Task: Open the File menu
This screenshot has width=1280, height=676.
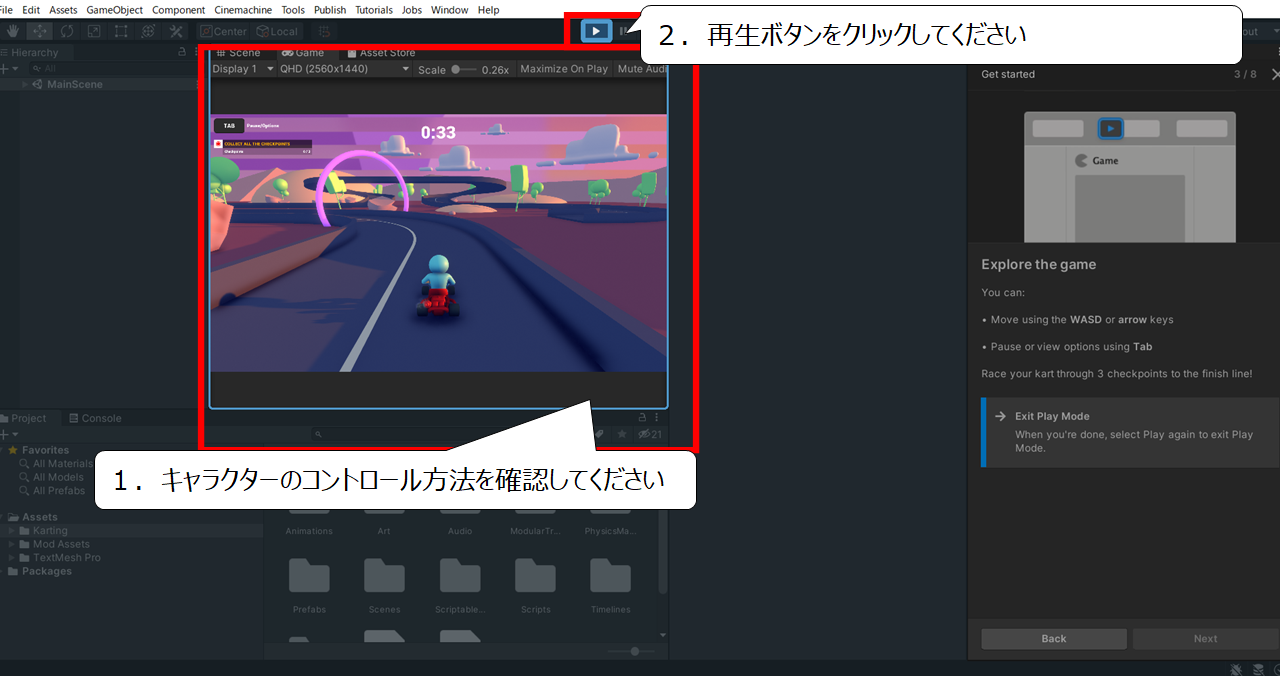Action: [x=6, y=10]
